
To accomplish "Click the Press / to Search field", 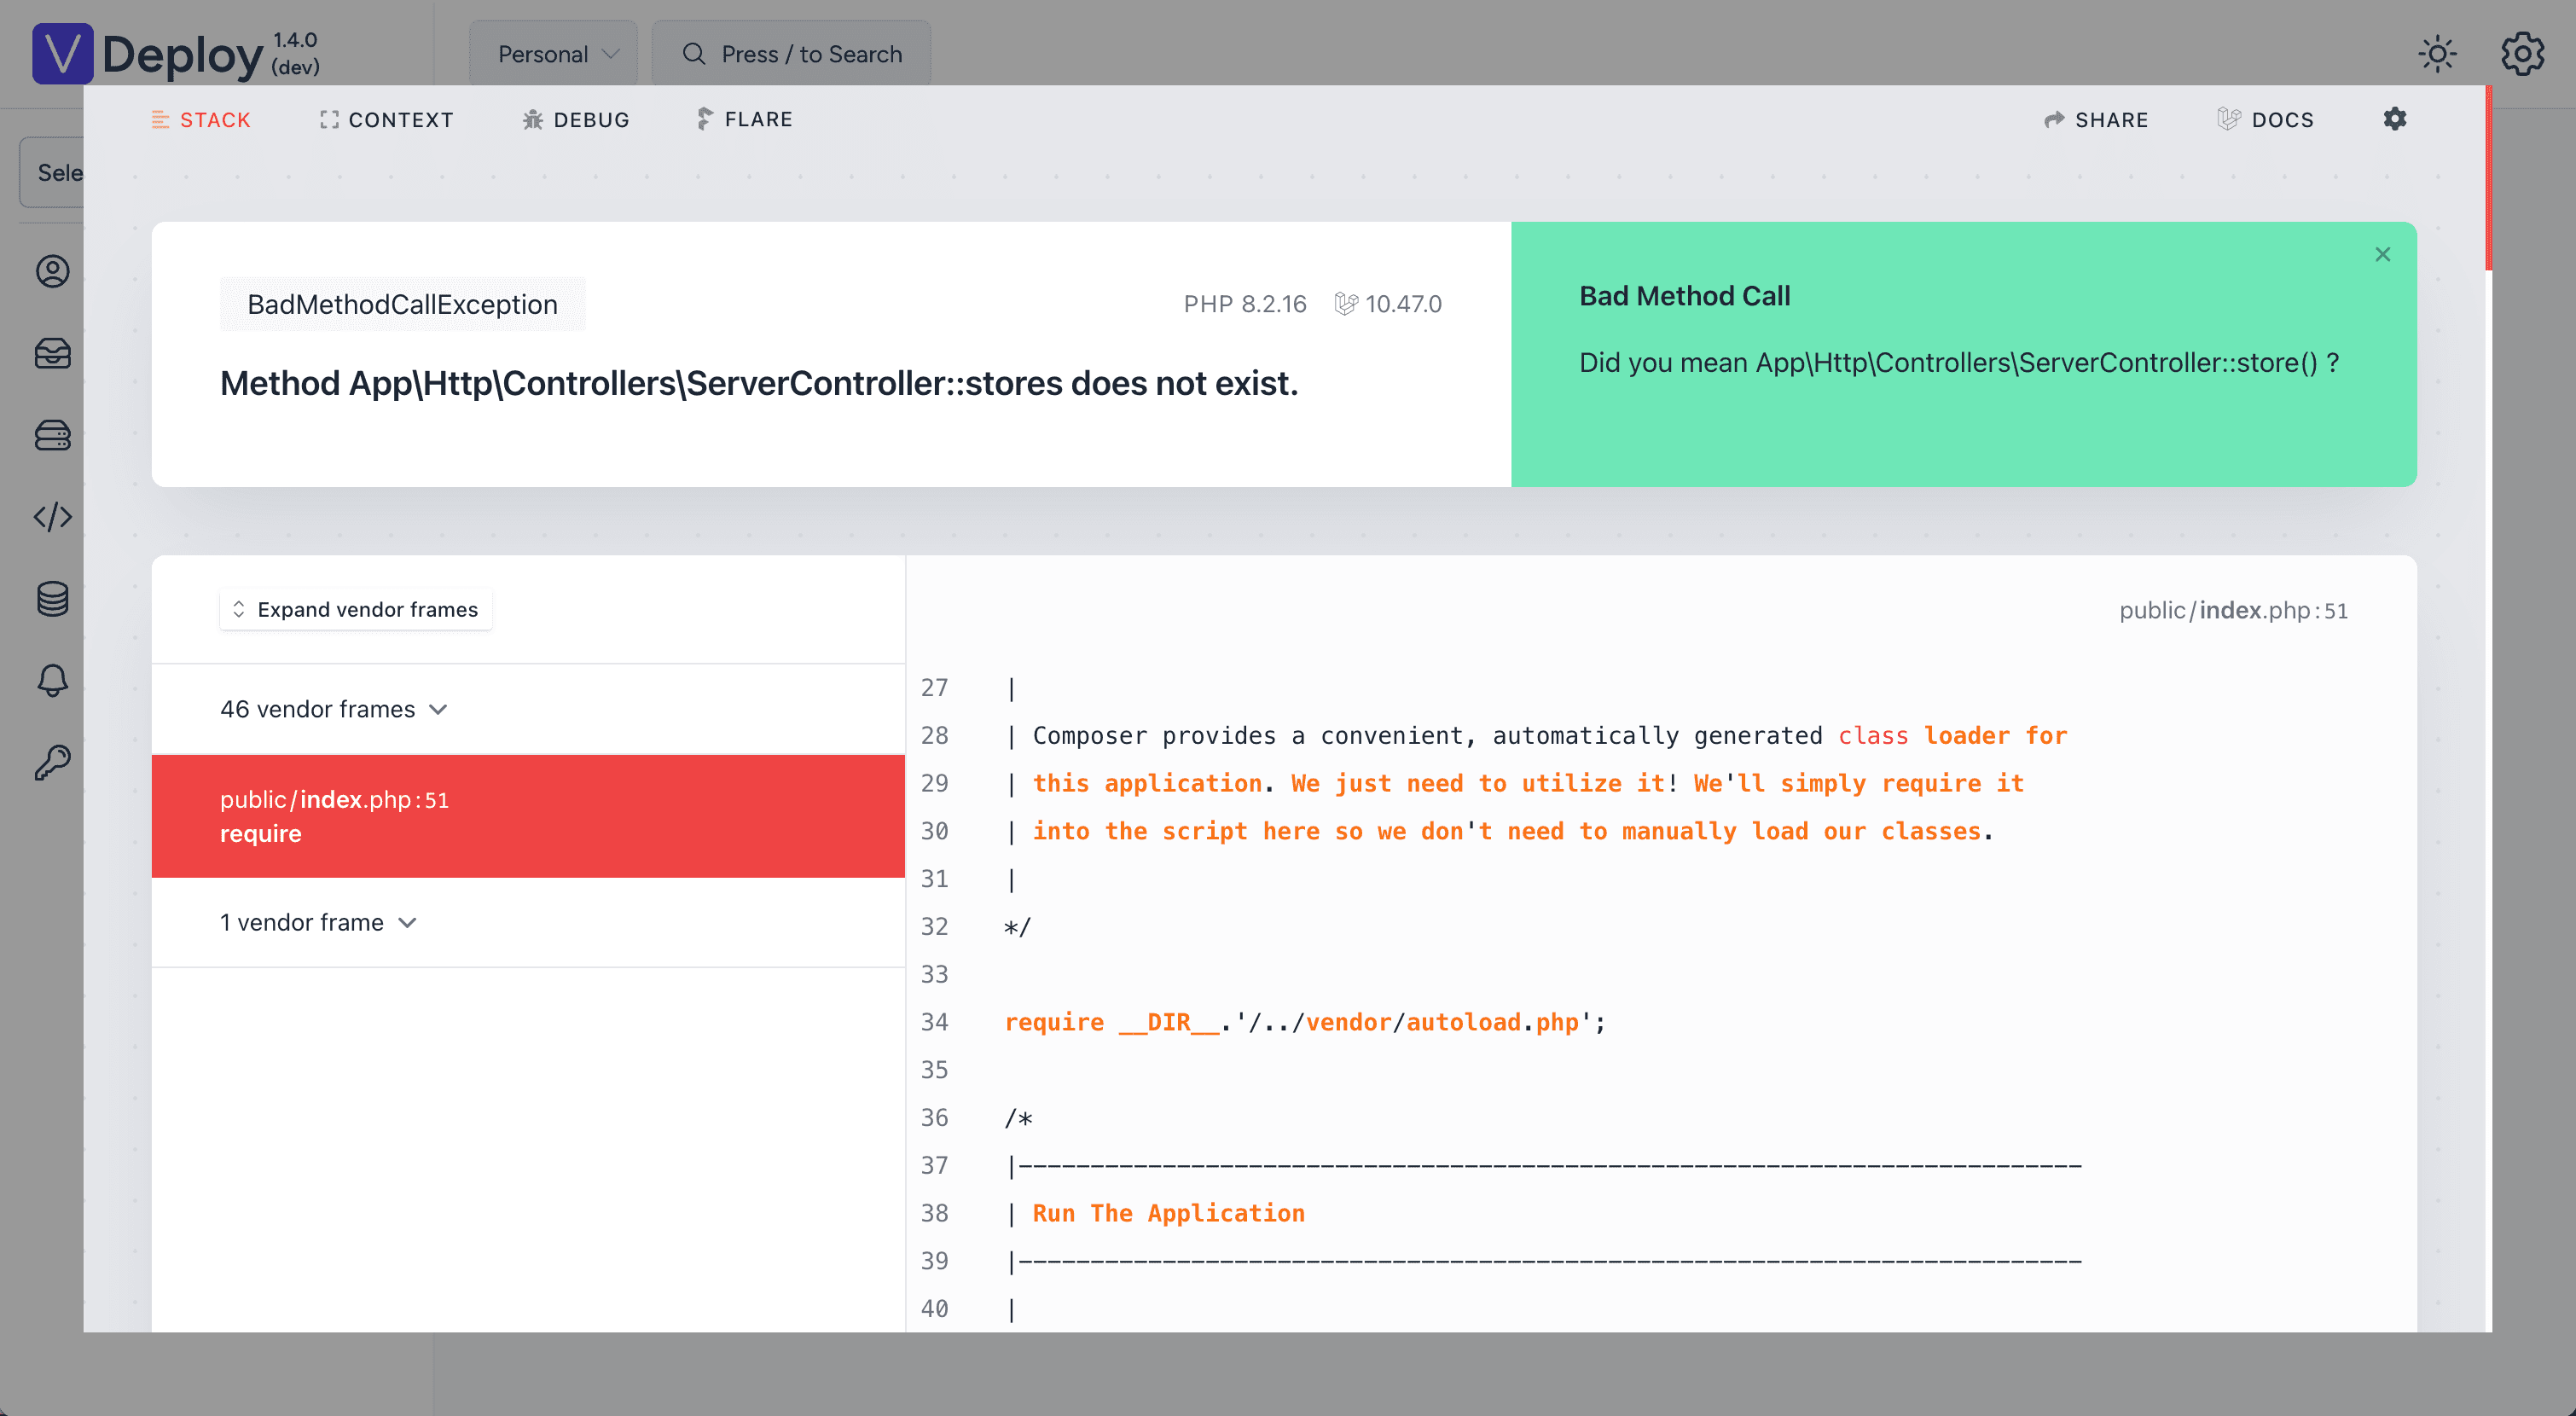I will [791, 54].
